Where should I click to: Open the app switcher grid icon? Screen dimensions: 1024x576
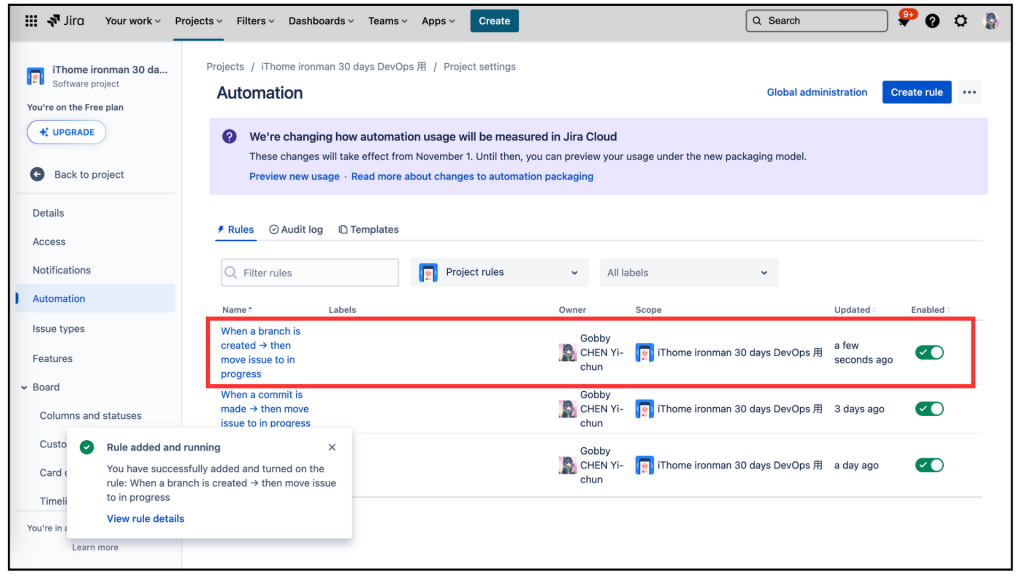click(31, 21)
